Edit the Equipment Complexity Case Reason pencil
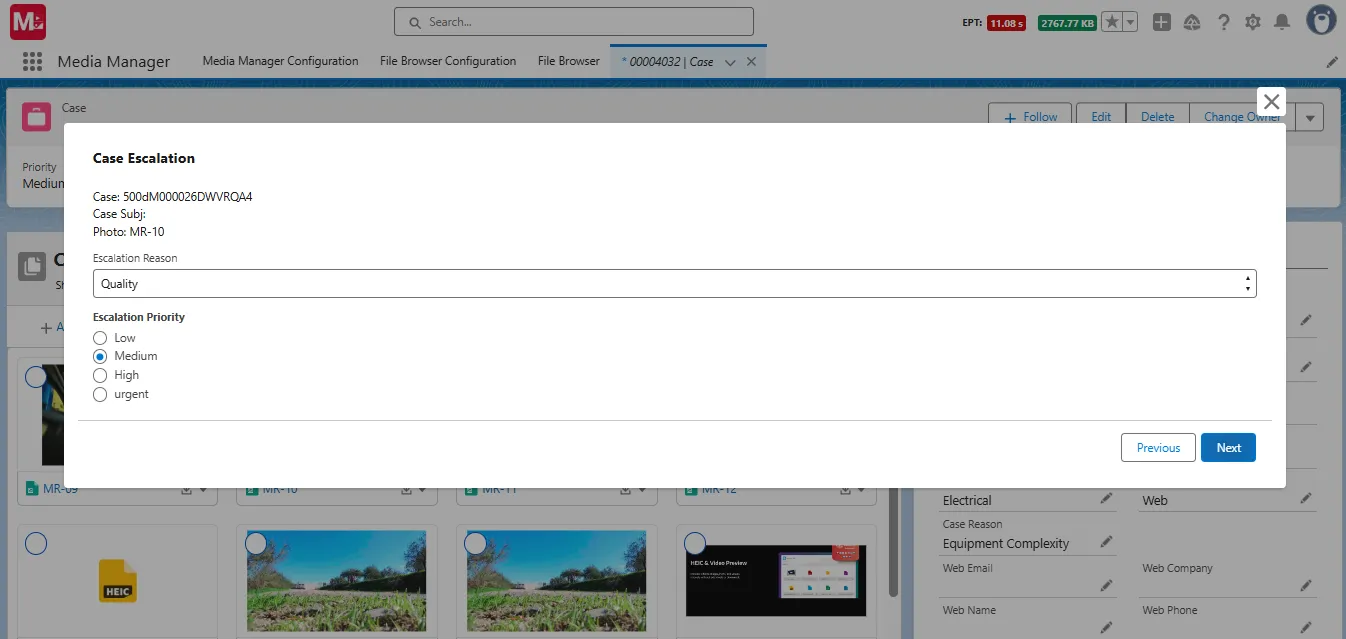 click(x=1106, y=542)
